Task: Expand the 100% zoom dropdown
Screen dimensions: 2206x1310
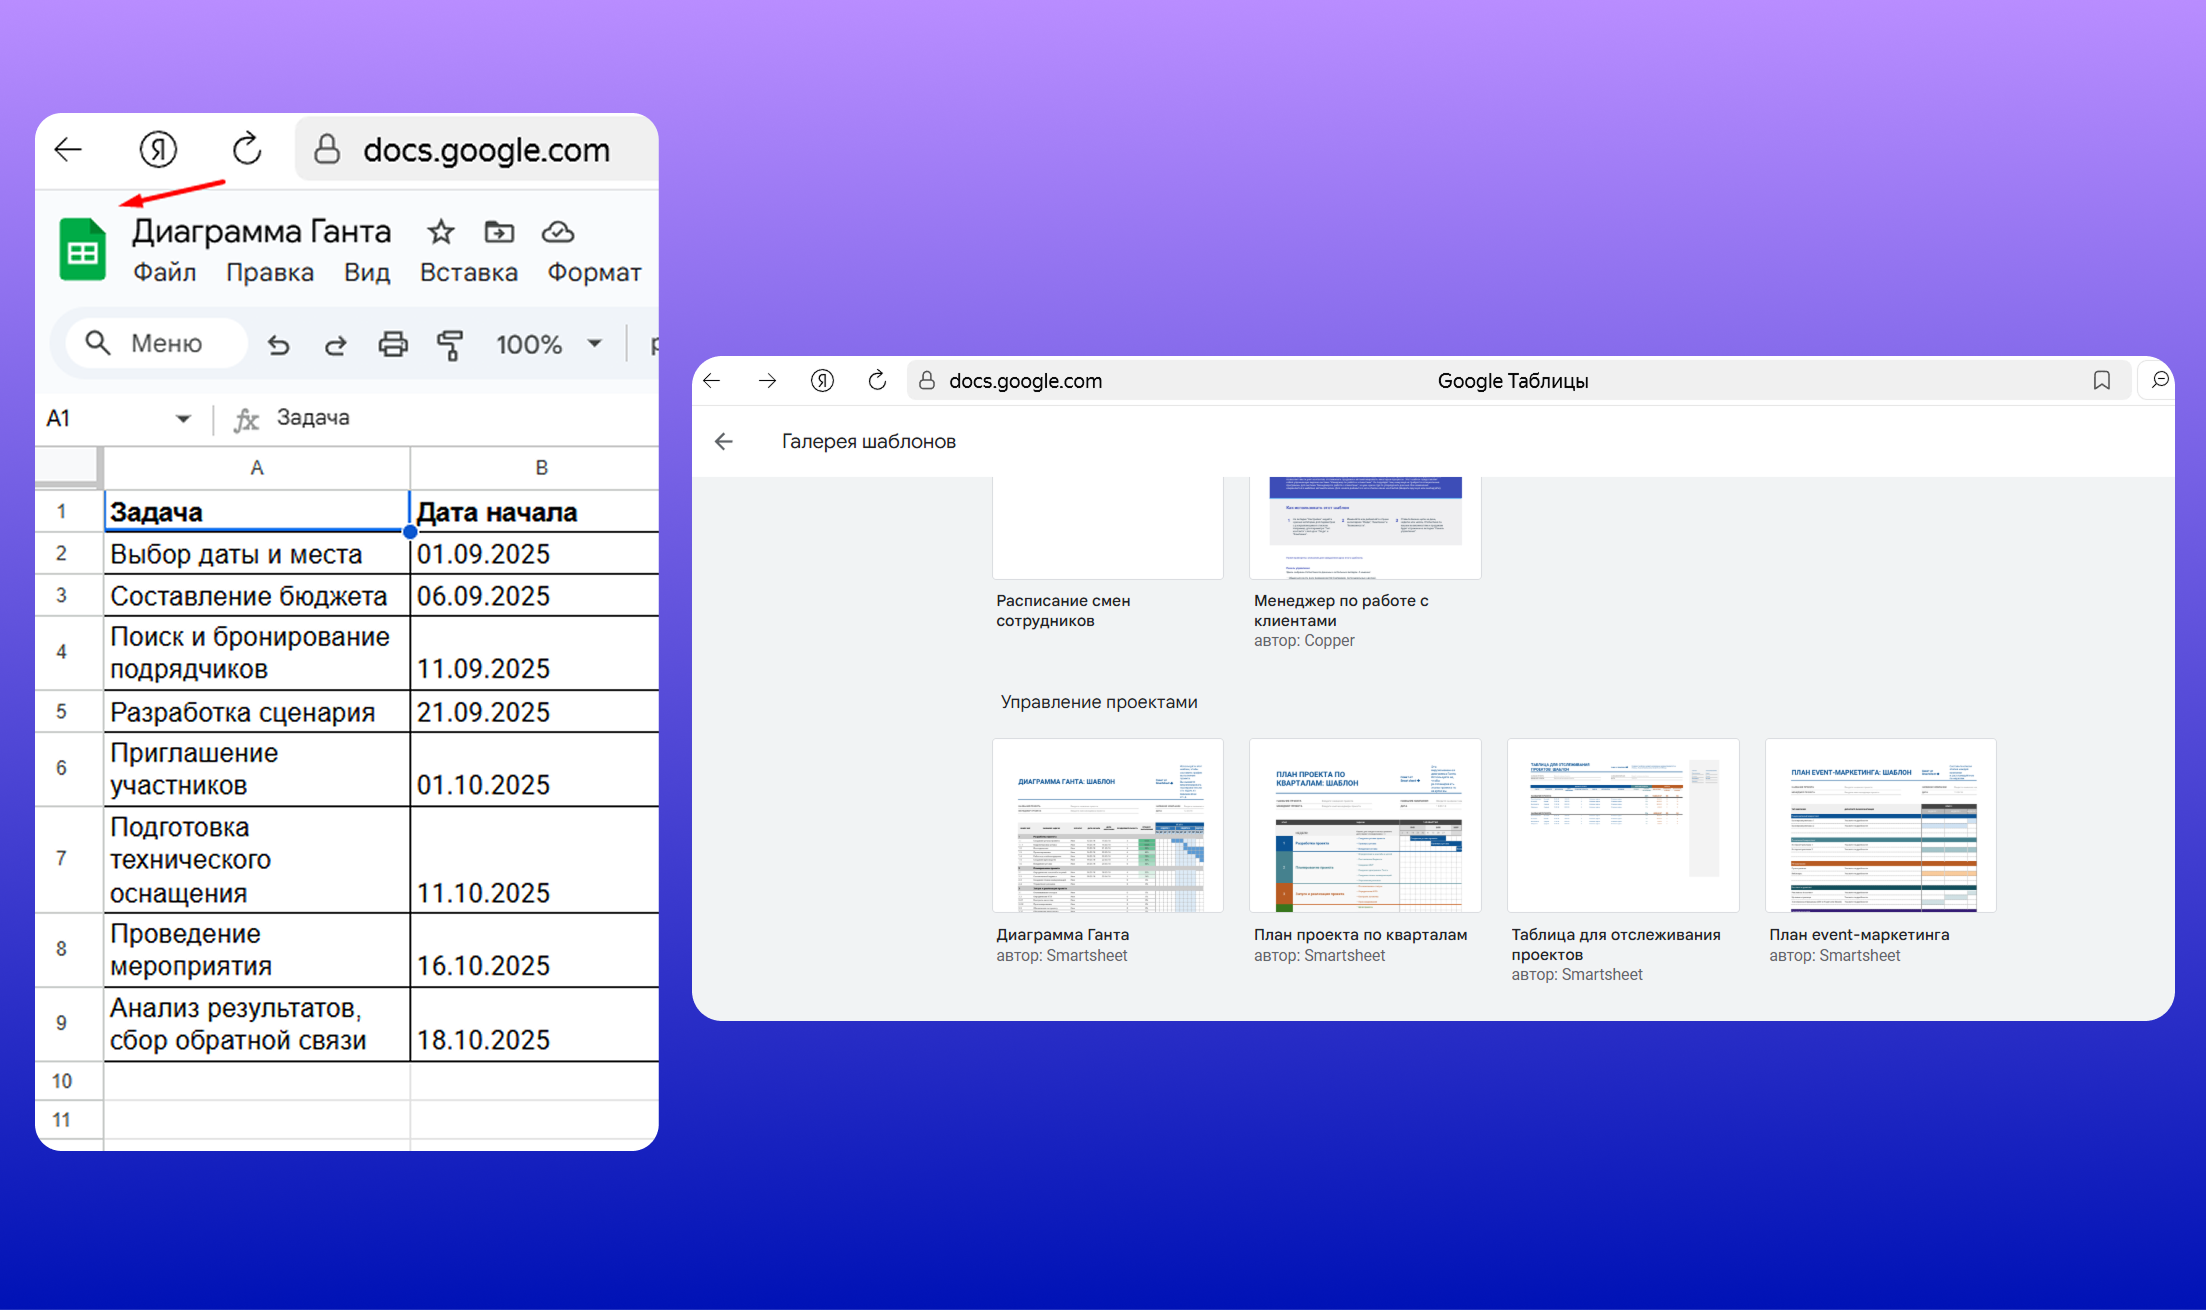Action: tap(595, 344)
